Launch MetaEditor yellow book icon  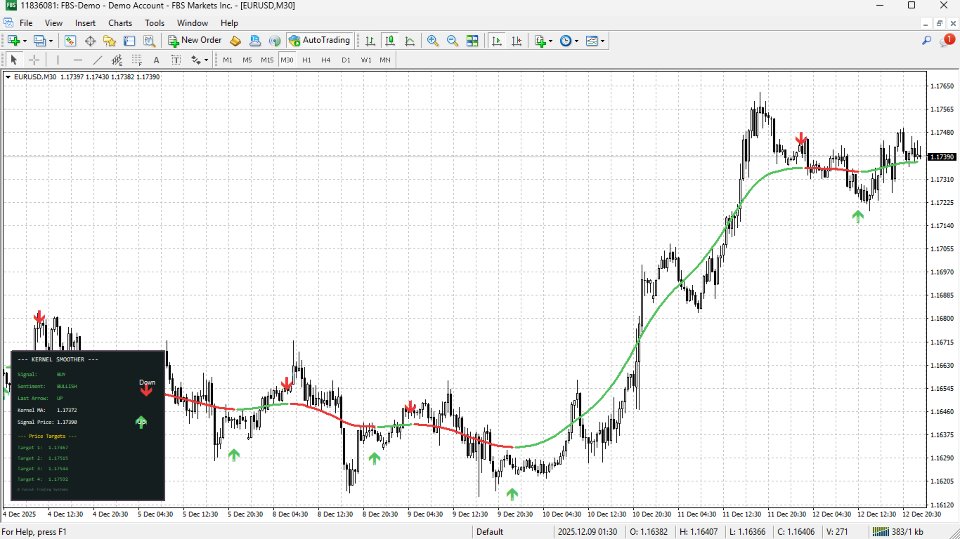click(x=235, y=40)
